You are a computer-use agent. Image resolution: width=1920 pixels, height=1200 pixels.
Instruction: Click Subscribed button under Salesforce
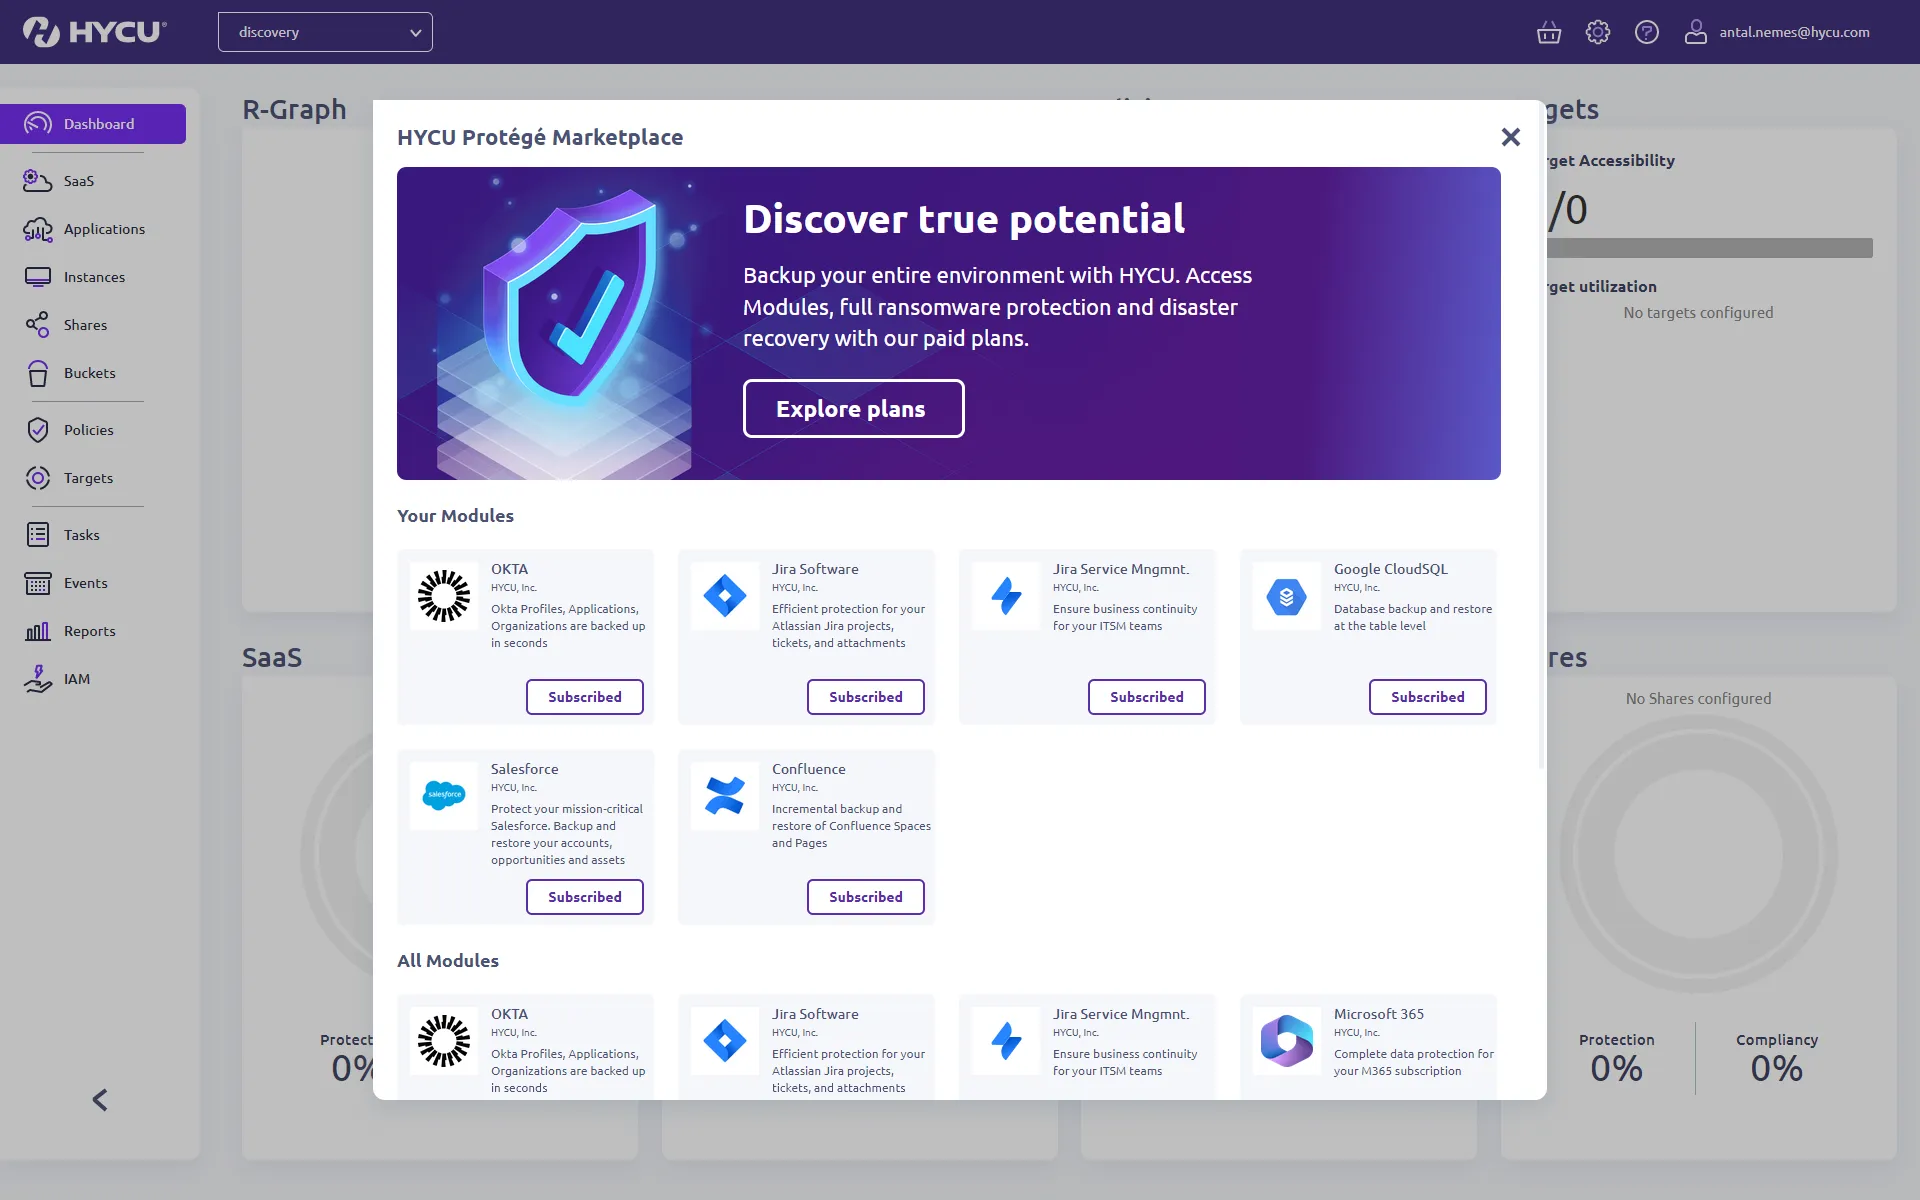[584, 897]
